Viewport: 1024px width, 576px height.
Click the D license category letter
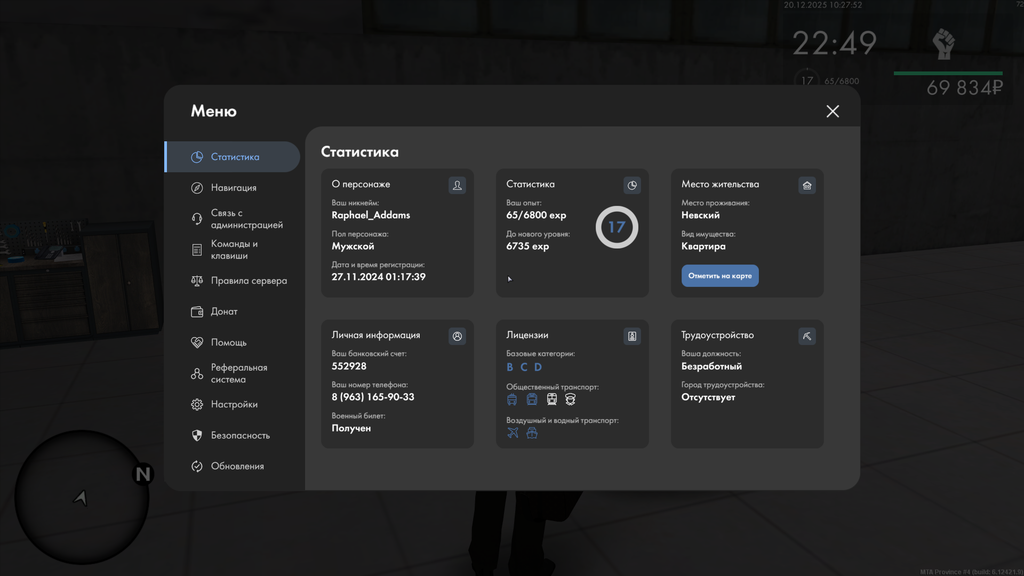(x=538, y=367)
